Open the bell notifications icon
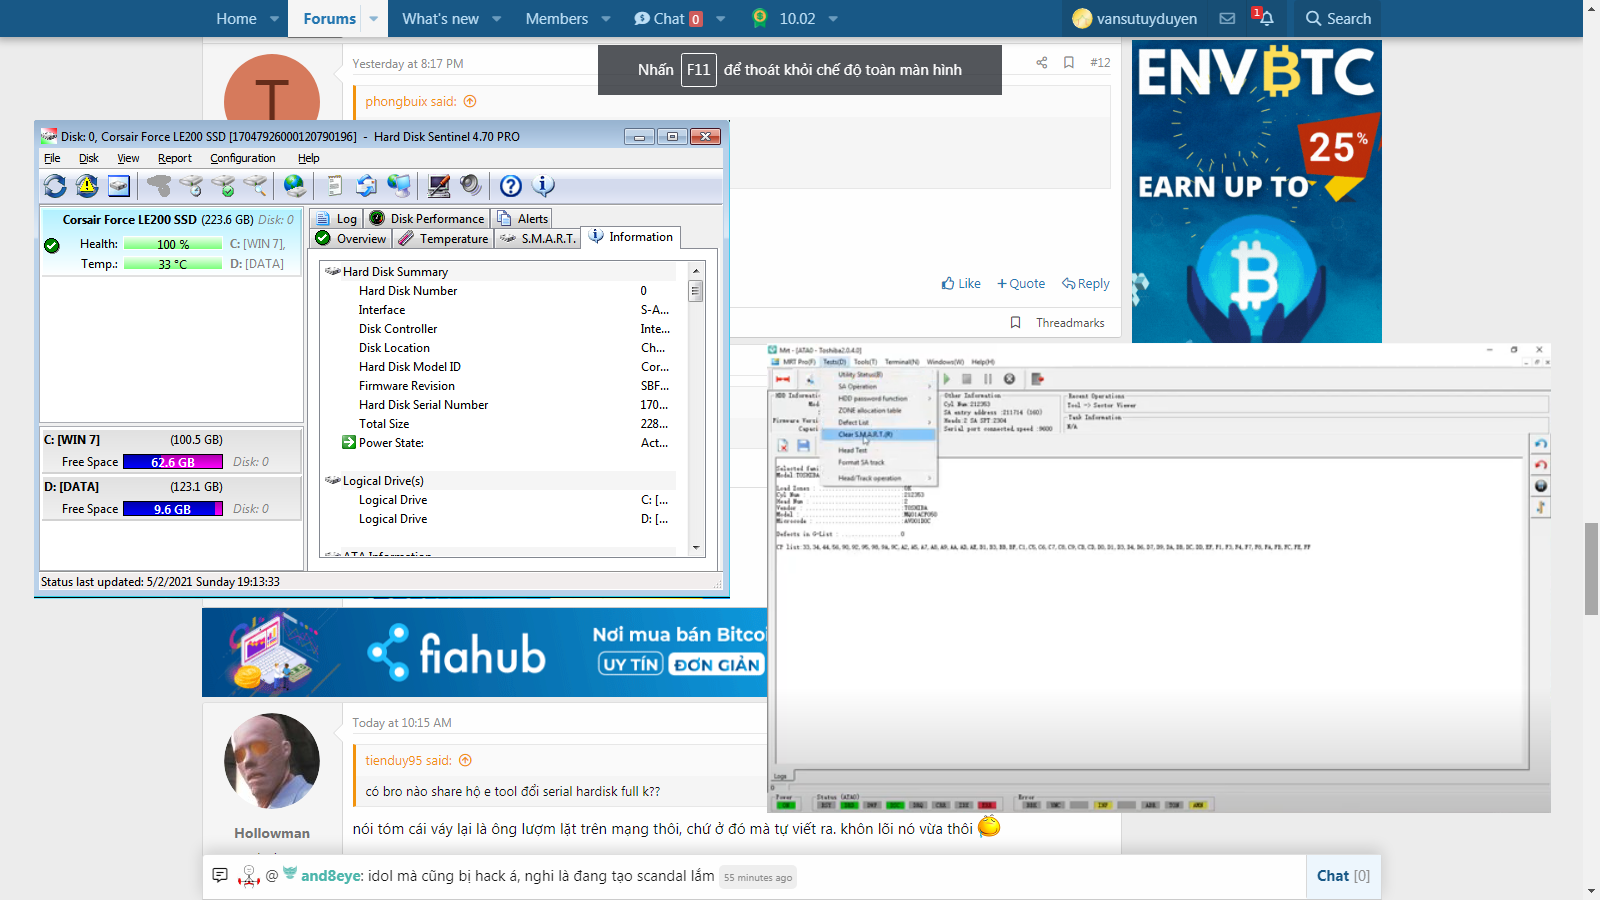This screenshot has width=1600, height=900. [x=1266, y=18]
